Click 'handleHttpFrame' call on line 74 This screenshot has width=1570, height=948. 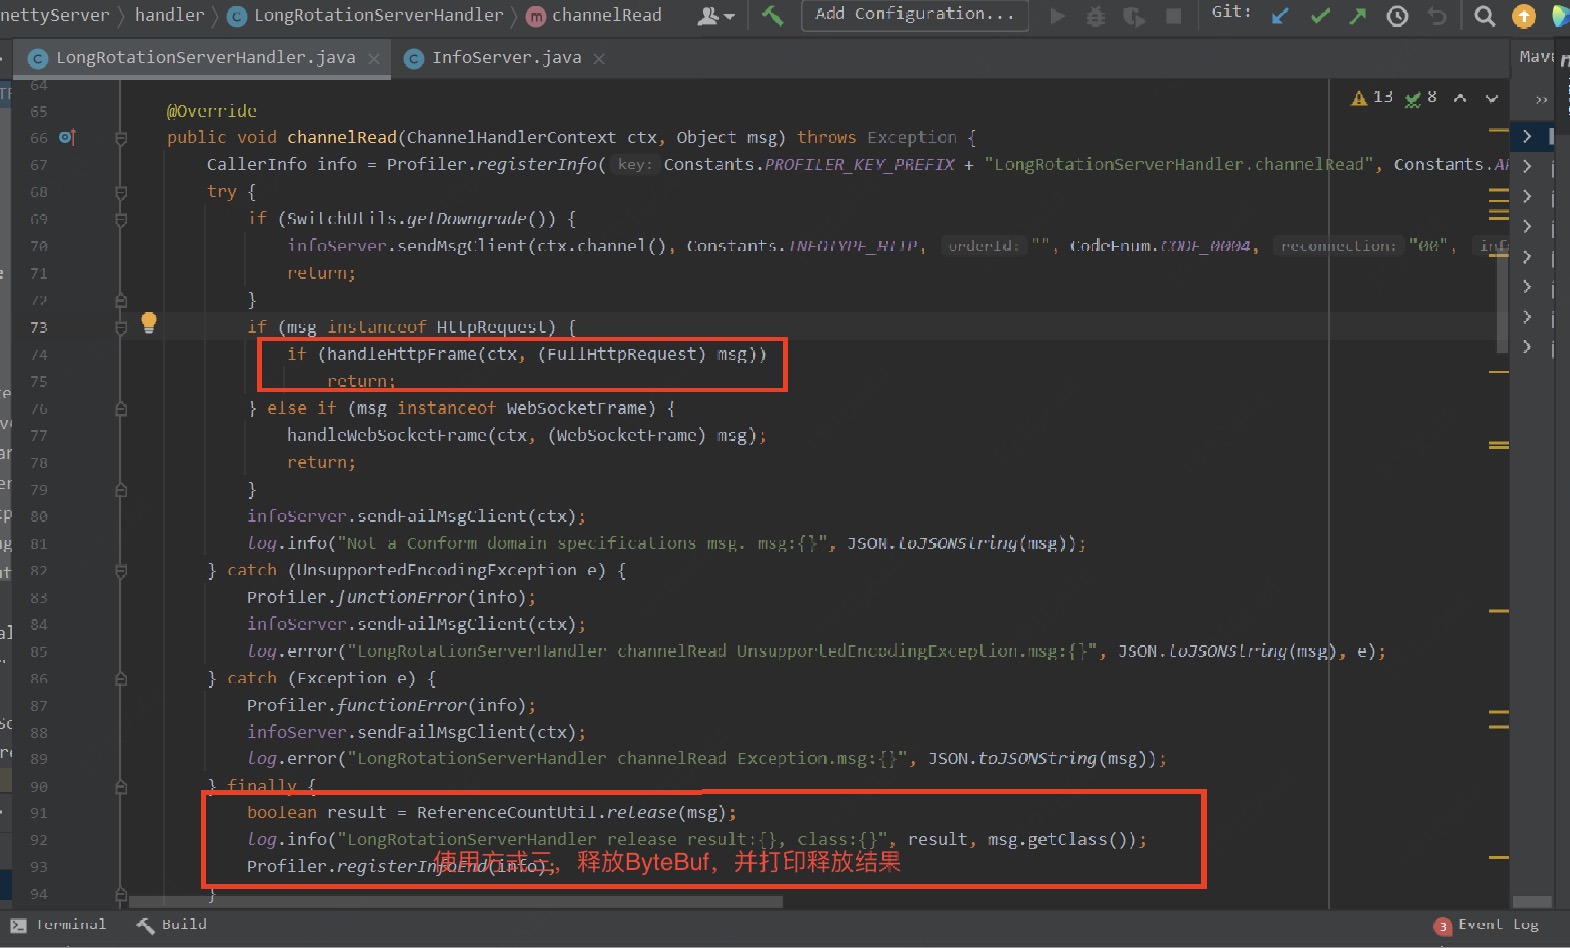[x=402, y=354]
